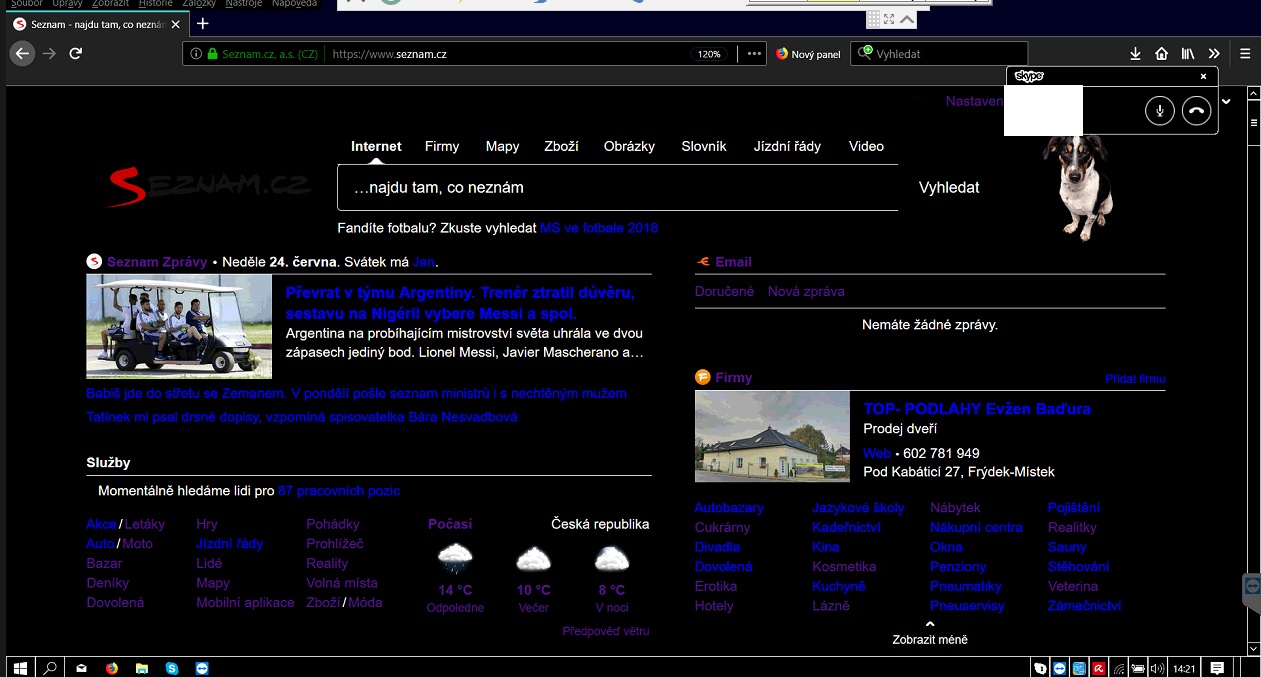This screenshot has width=1261, height=677.
Task: Mute microphone in the Skype call widget
Action: [1159, 110]
